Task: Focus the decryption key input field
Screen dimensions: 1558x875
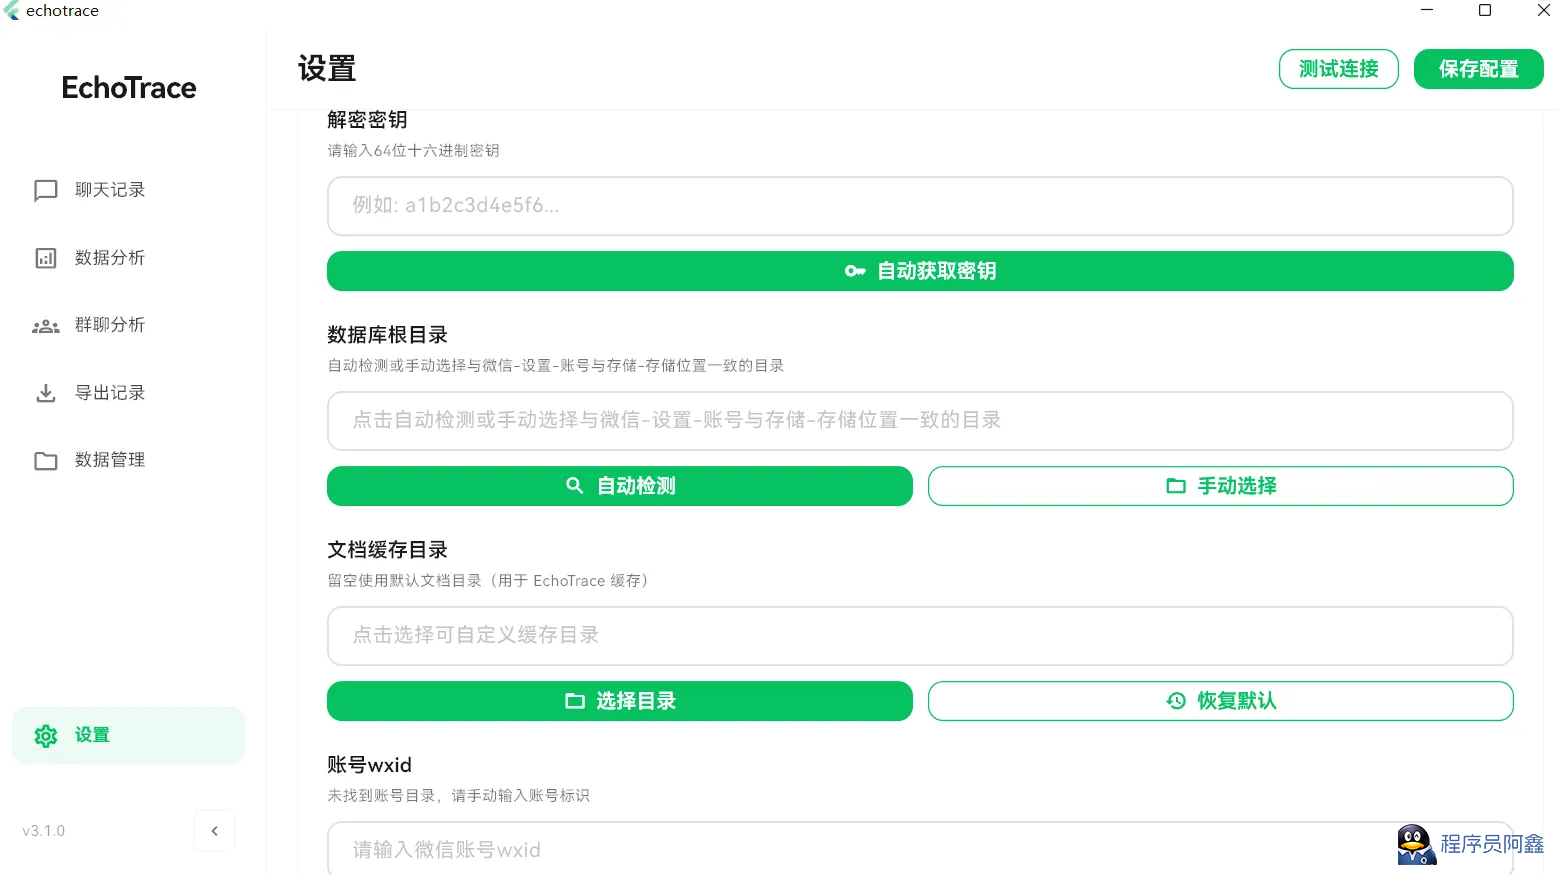Action: tap(920, 206)
